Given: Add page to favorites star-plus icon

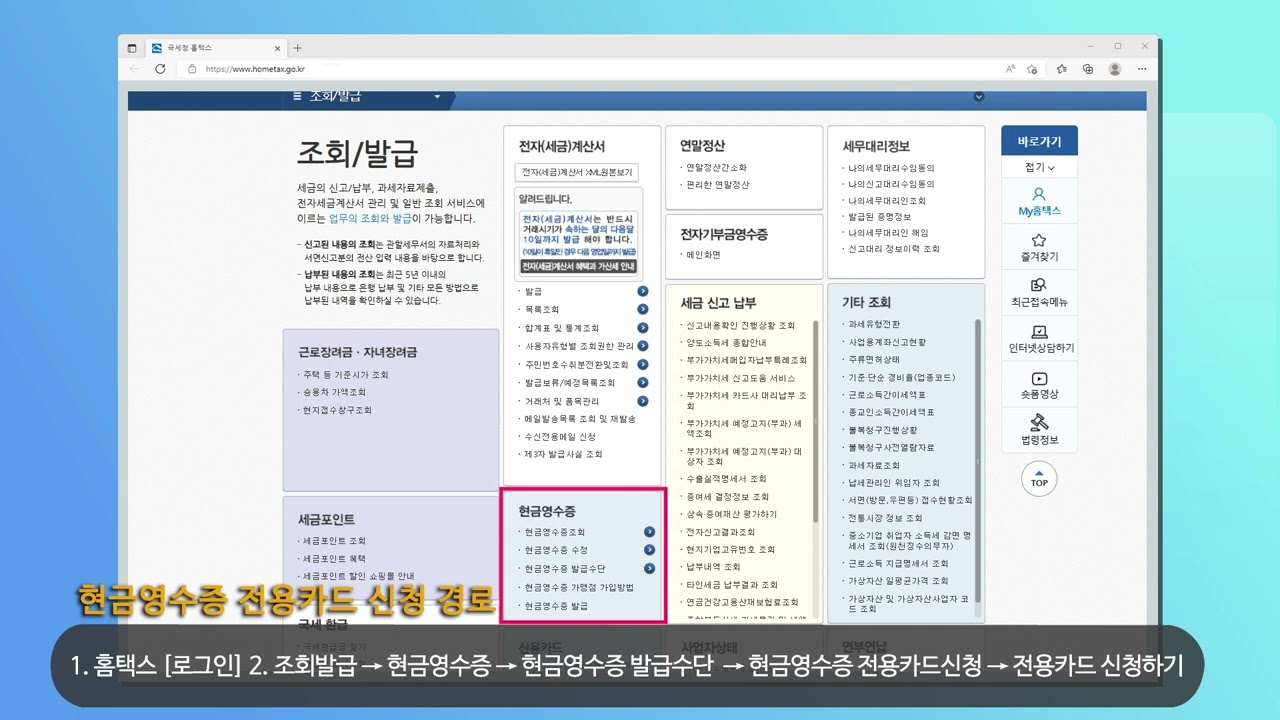Looking at the screenshot, I should pos(1032,69).
